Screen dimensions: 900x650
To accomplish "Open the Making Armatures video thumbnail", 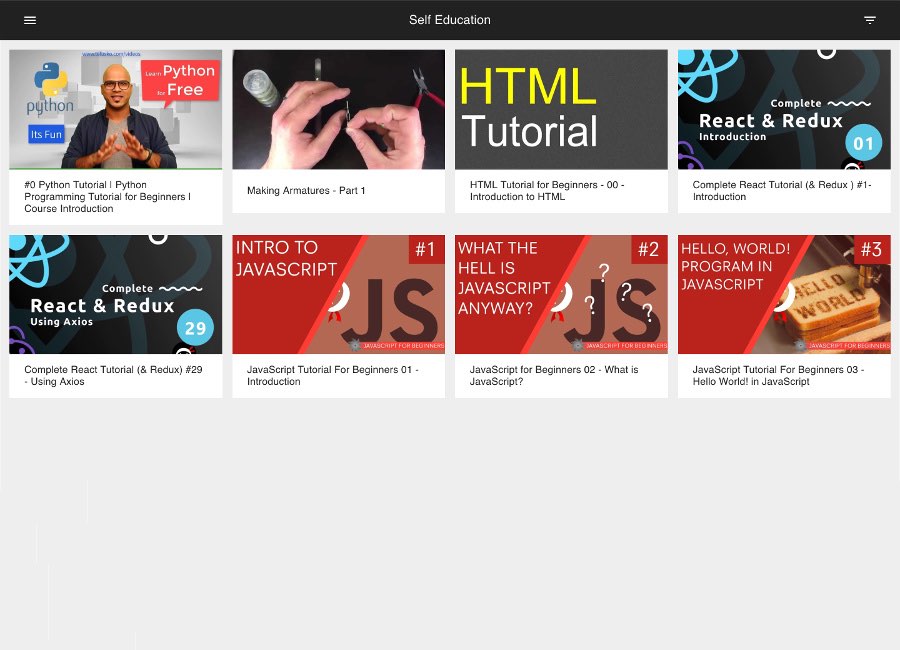I will coord(338,109).
